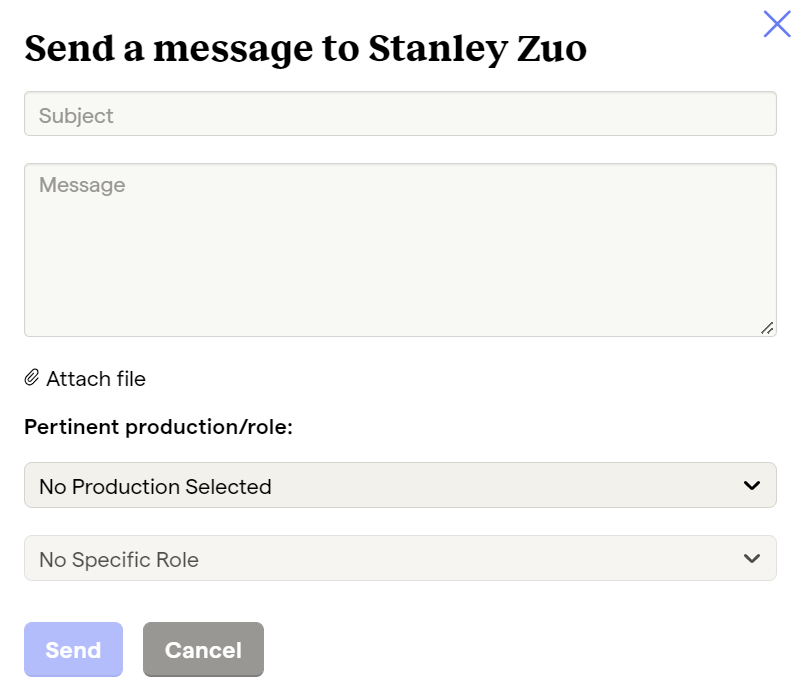Image resolution: width=797 pixels, height=696 pixels.
Task: Cancel the message with the Cancel button
Action: coord(203,649)
